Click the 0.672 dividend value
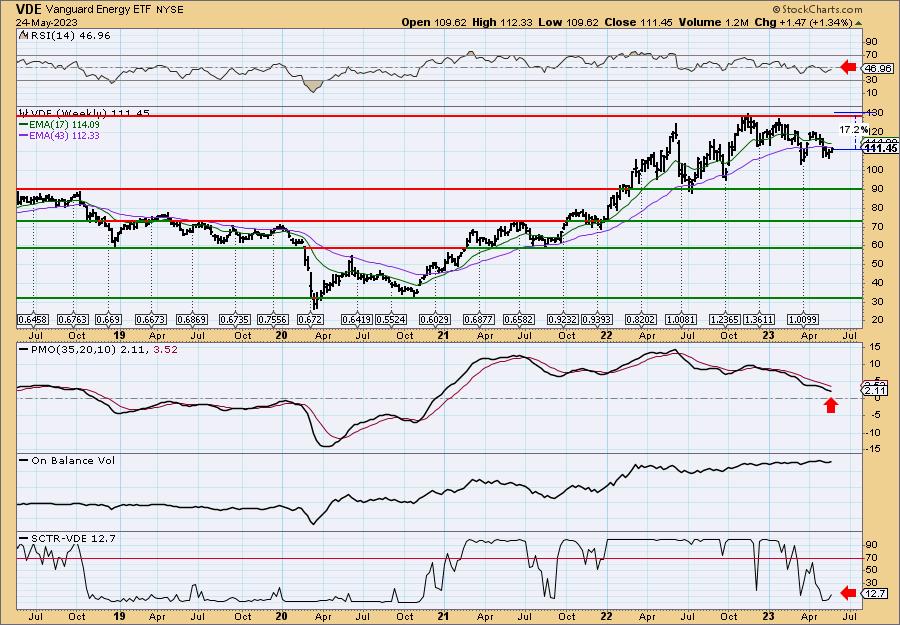 coord(310,319)
